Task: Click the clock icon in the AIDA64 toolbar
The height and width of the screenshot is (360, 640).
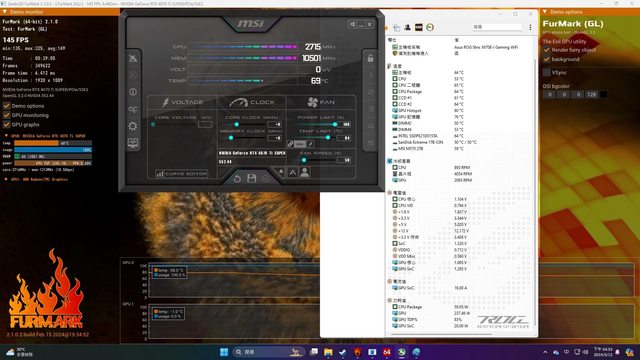Action: [x=430, y=27]
